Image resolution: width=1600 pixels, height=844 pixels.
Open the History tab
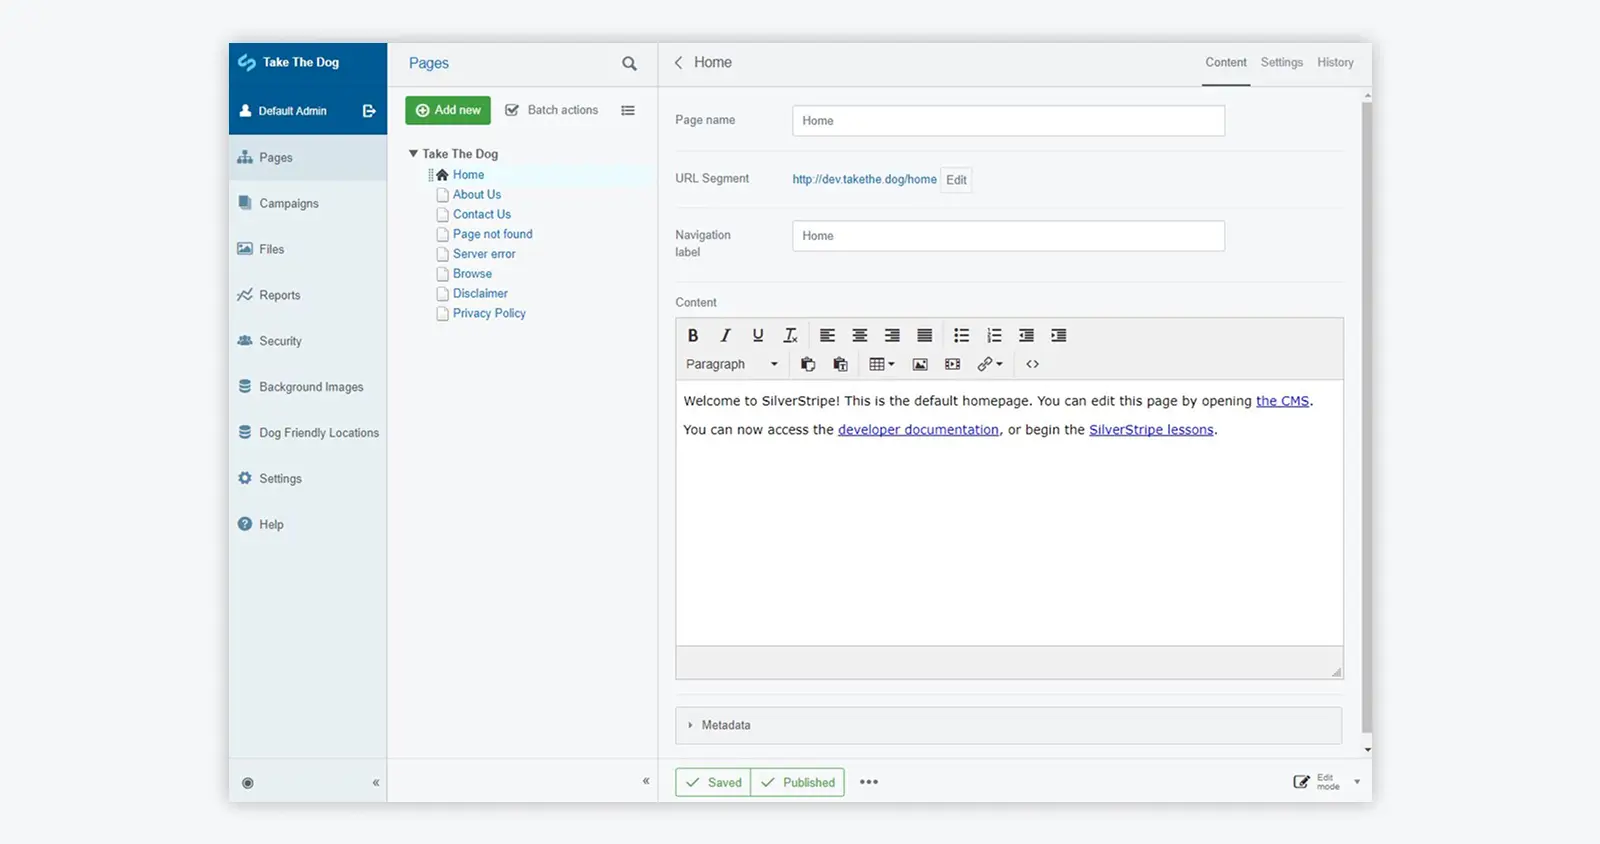coord(1335,63)
